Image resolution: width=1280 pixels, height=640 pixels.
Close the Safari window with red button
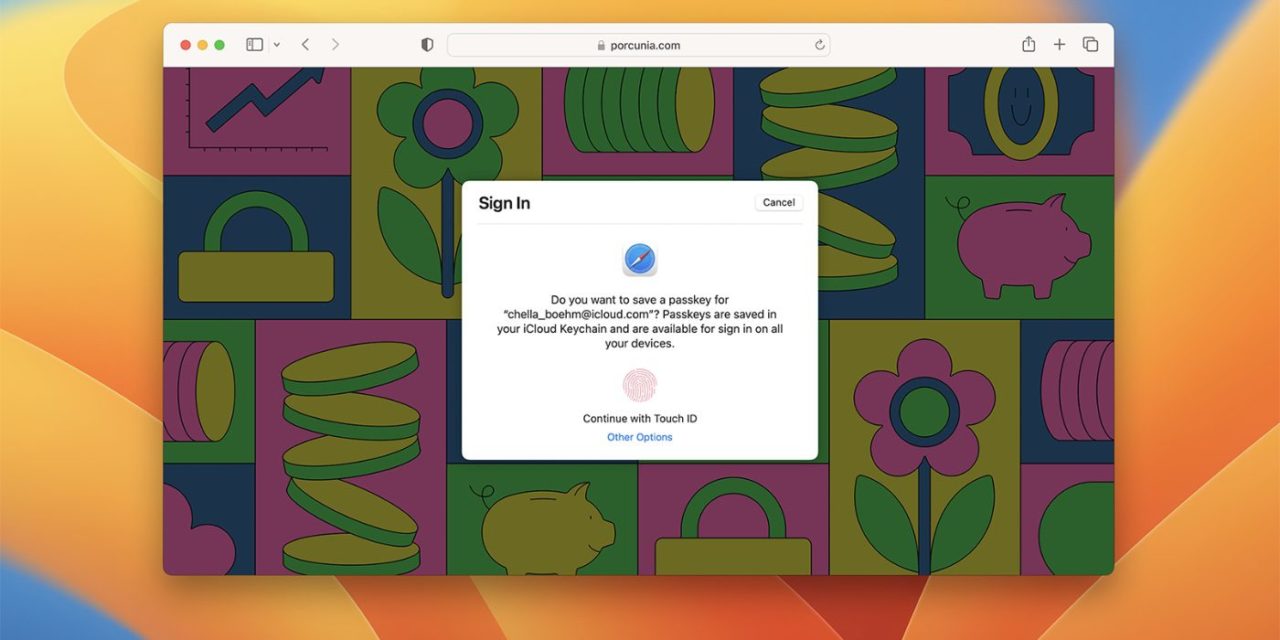tap(185, 45)
